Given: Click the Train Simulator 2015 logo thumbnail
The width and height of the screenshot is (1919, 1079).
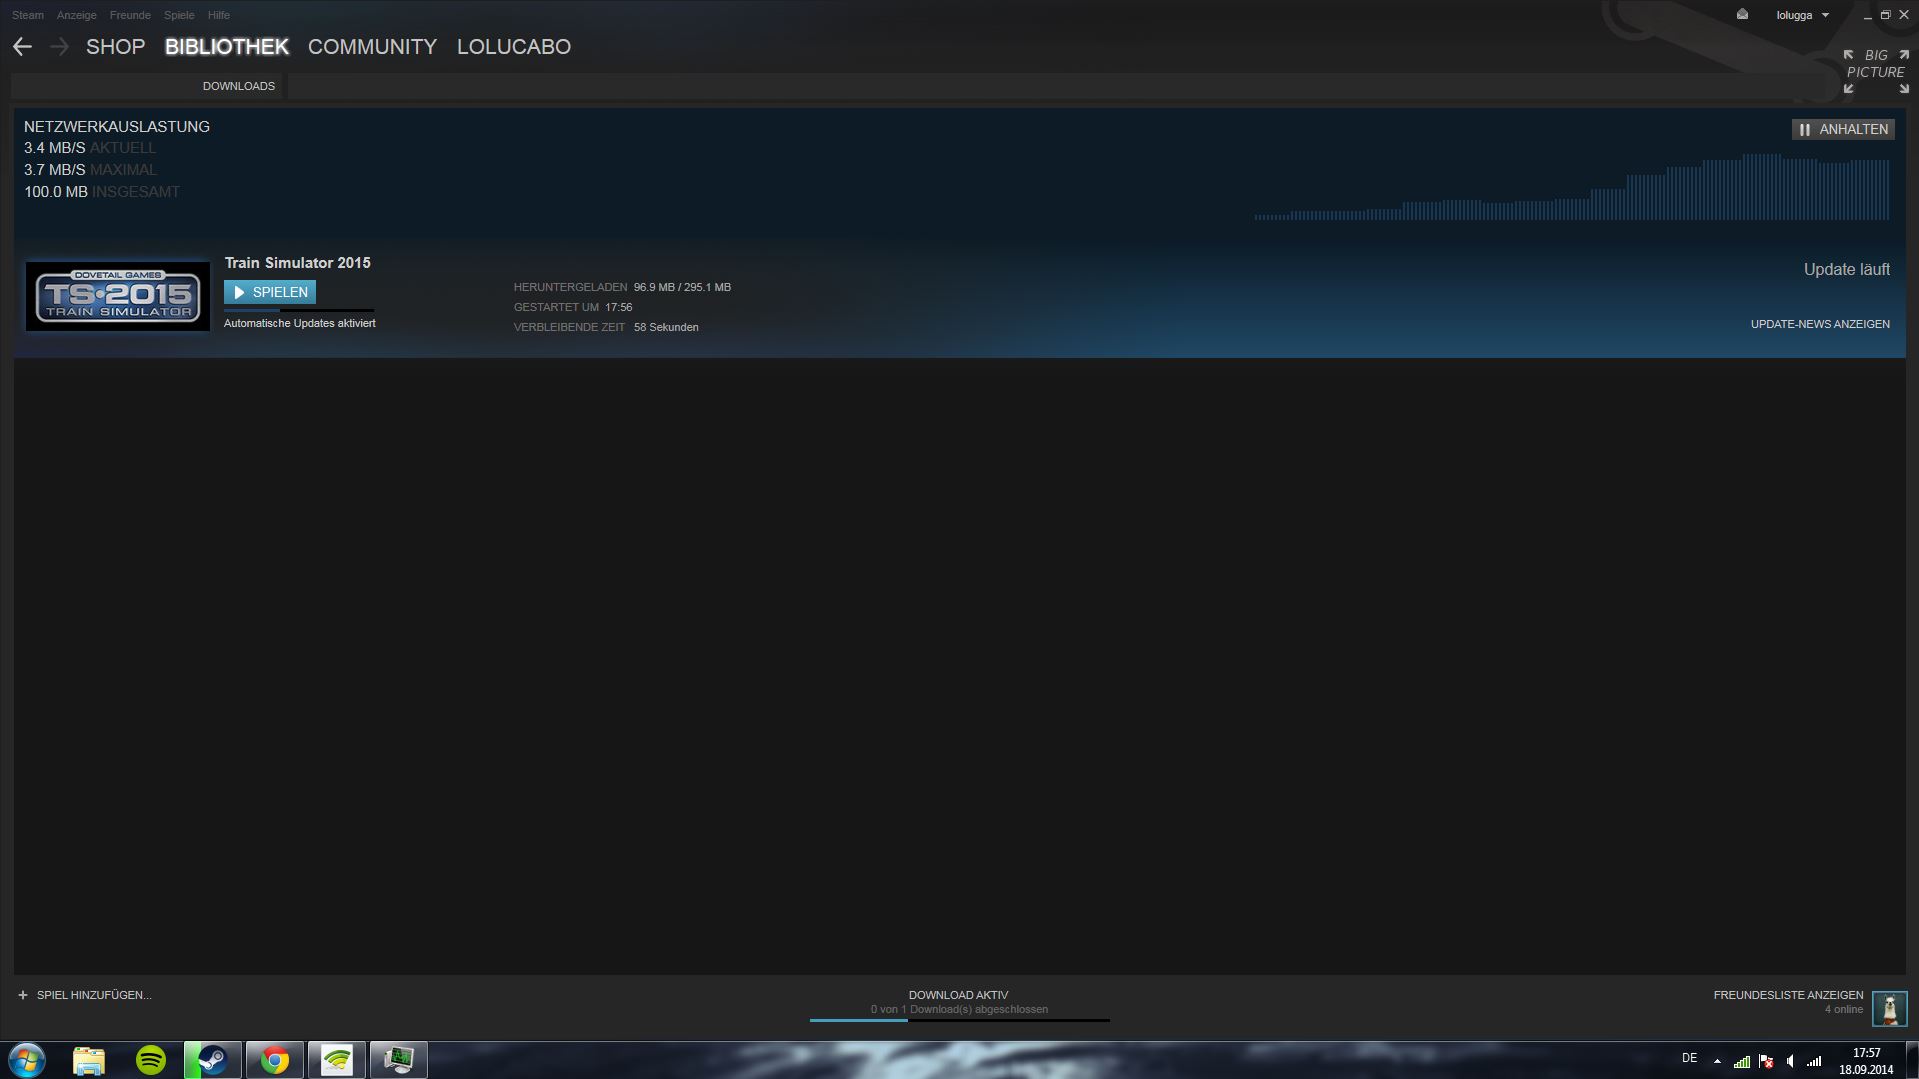Looking at the screenshot, I should pos(118,296).
